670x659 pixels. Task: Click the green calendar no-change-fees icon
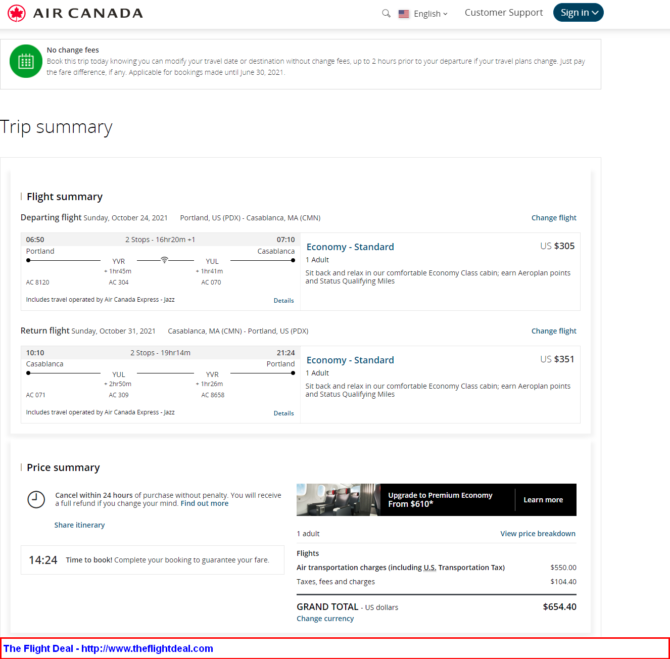pyautogui.click(x=26, y=61)
